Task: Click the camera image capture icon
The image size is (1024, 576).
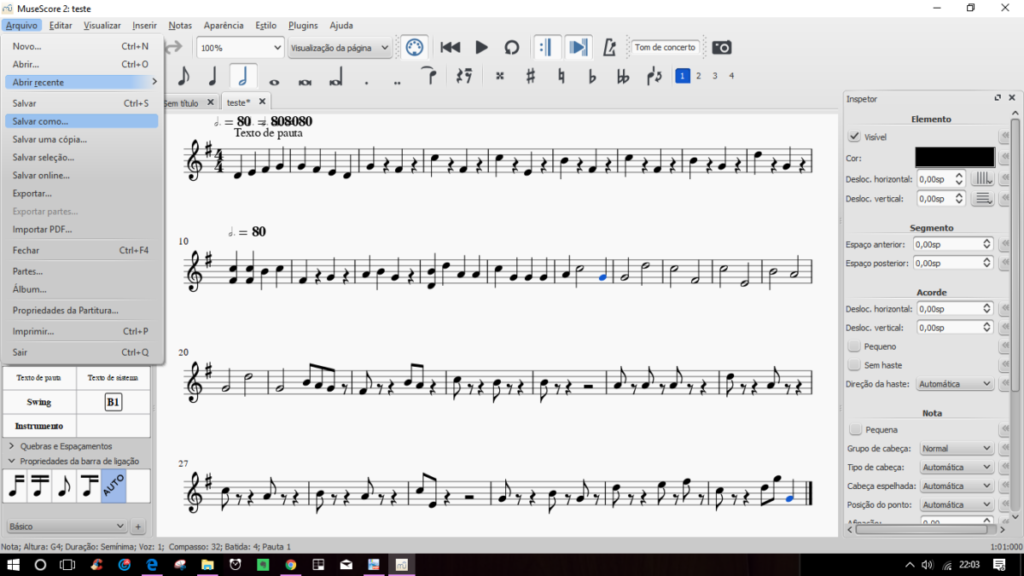Action: [x=721, y=47]
